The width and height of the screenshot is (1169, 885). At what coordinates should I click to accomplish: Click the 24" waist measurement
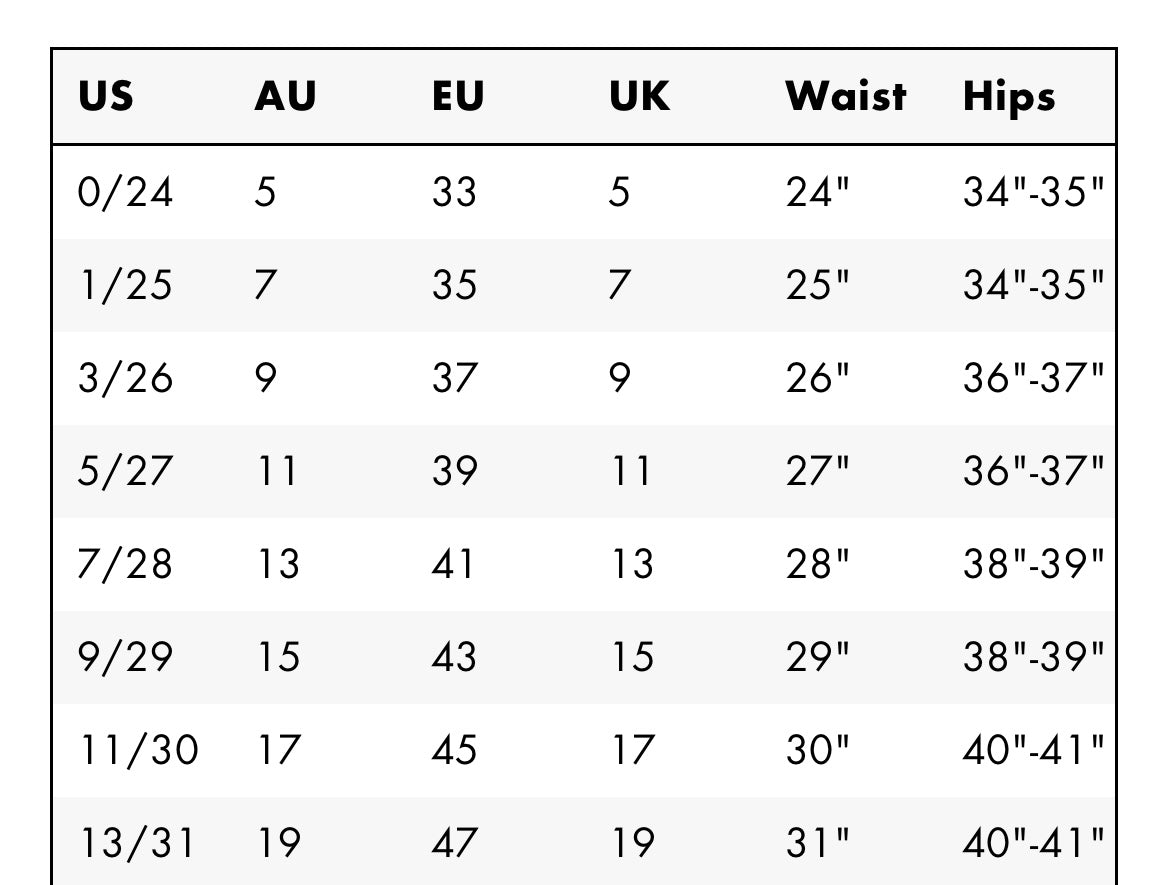coord(817,191)
